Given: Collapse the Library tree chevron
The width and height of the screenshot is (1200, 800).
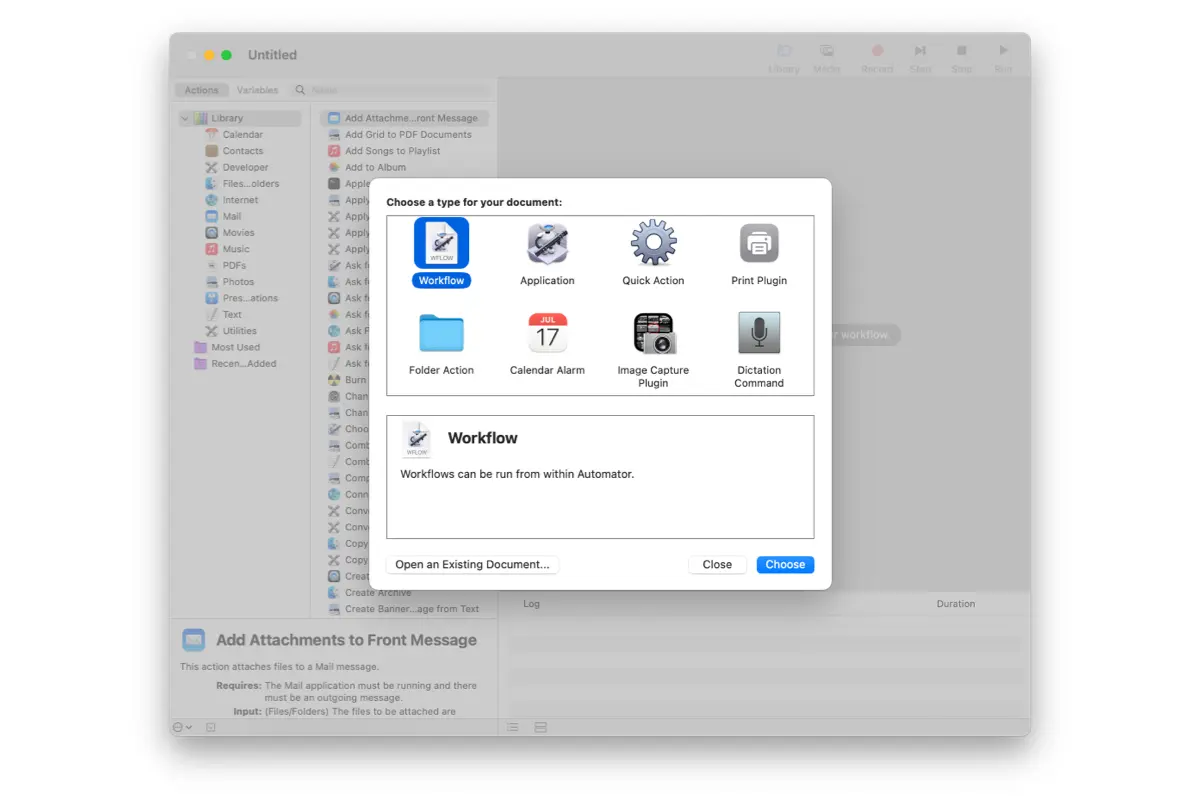Looking at the screenshot, I should pyautogui.click(x=185, y=118).
